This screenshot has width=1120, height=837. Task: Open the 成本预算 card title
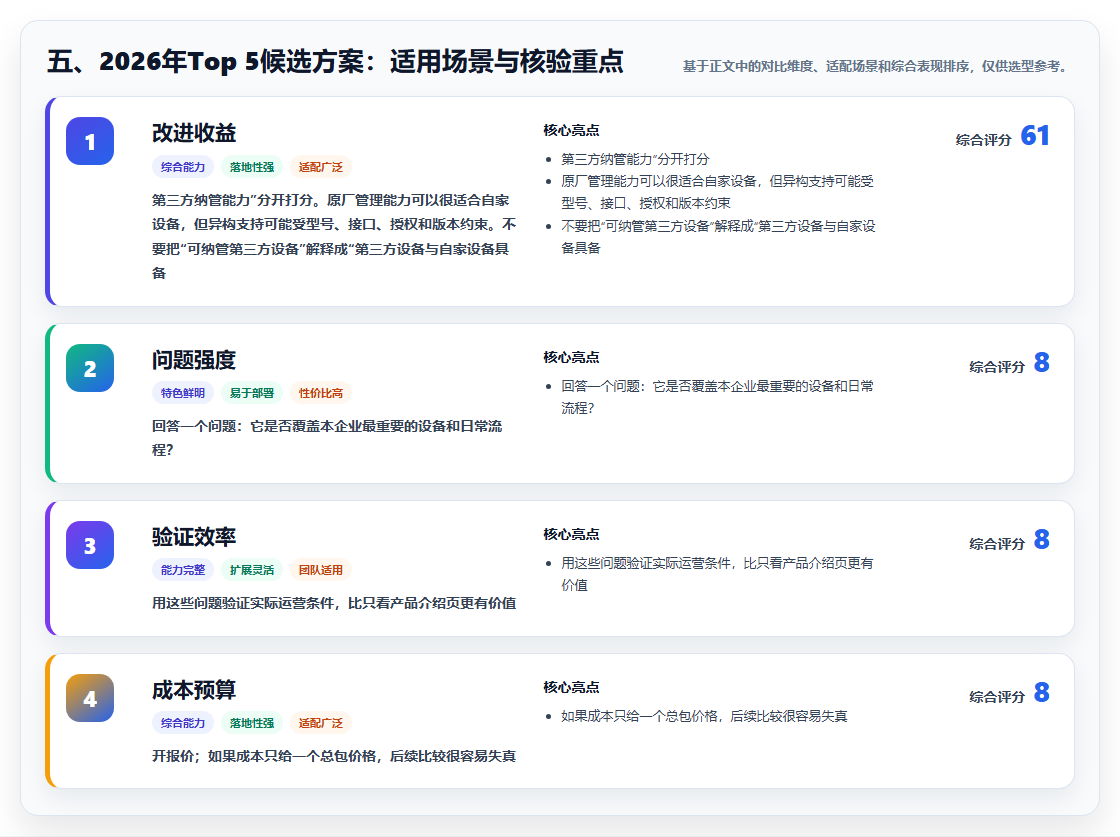pos(194,690)
